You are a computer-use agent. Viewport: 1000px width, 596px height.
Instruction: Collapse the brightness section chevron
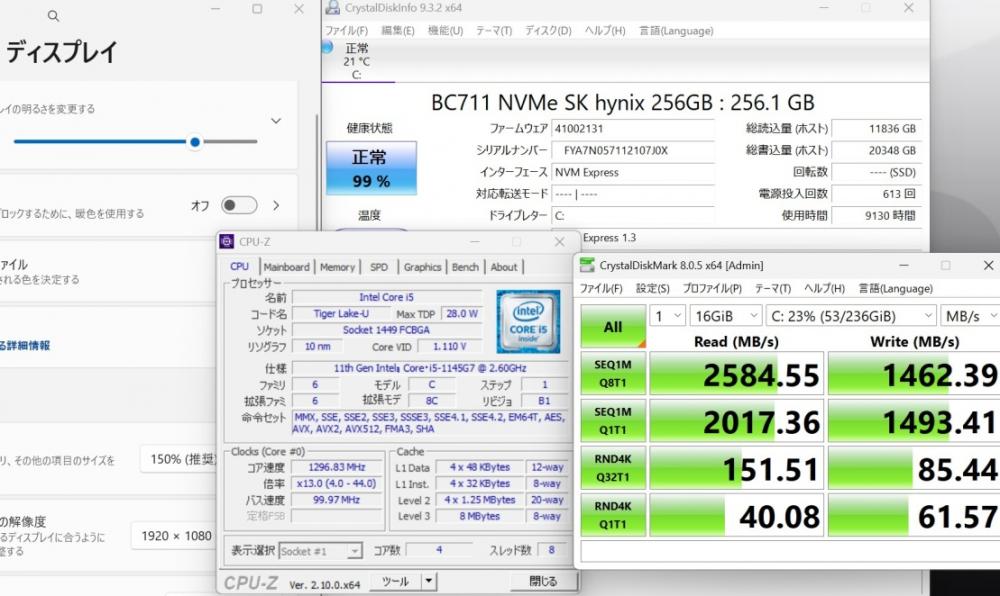click(x=276, y=120)
